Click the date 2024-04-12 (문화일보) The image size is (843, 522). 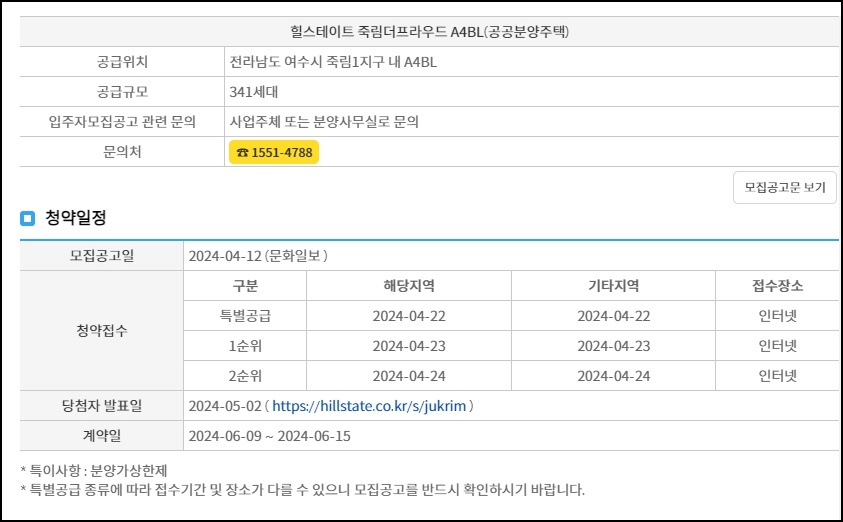pyautogui.click(x=258, y=255)
